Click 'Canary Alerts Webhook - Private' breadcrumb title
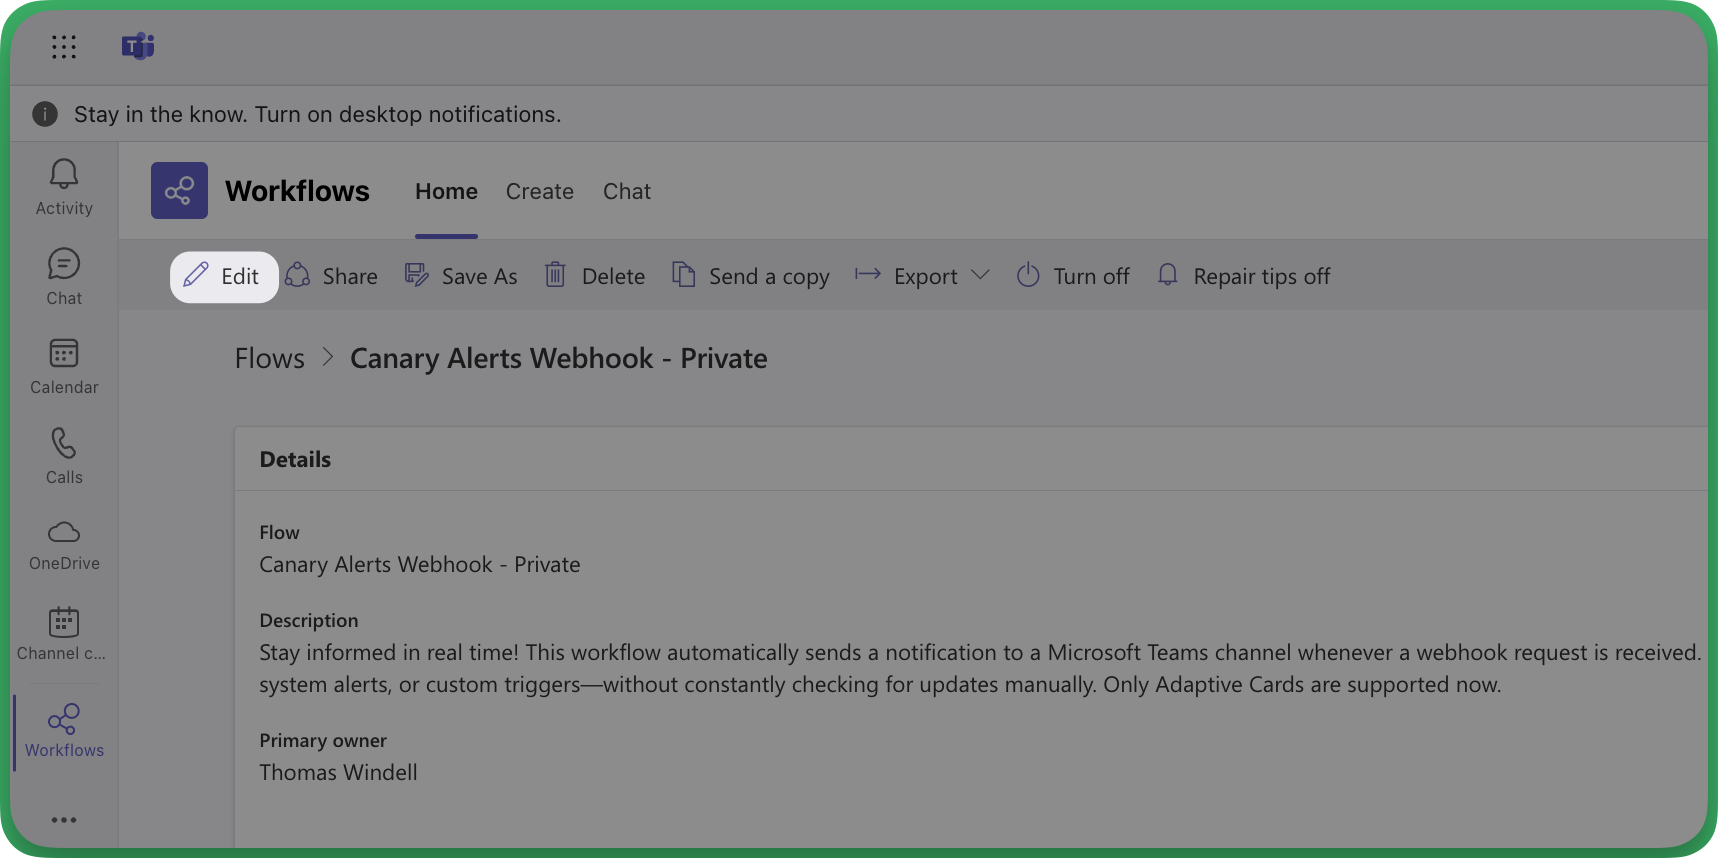Screen dimensions: 1718x858 click(559, 359)
